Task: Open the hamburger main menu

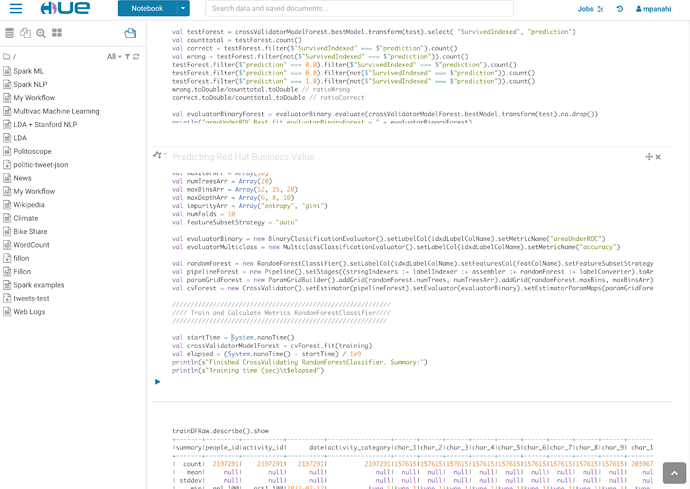Action: [x=16, y=8]
